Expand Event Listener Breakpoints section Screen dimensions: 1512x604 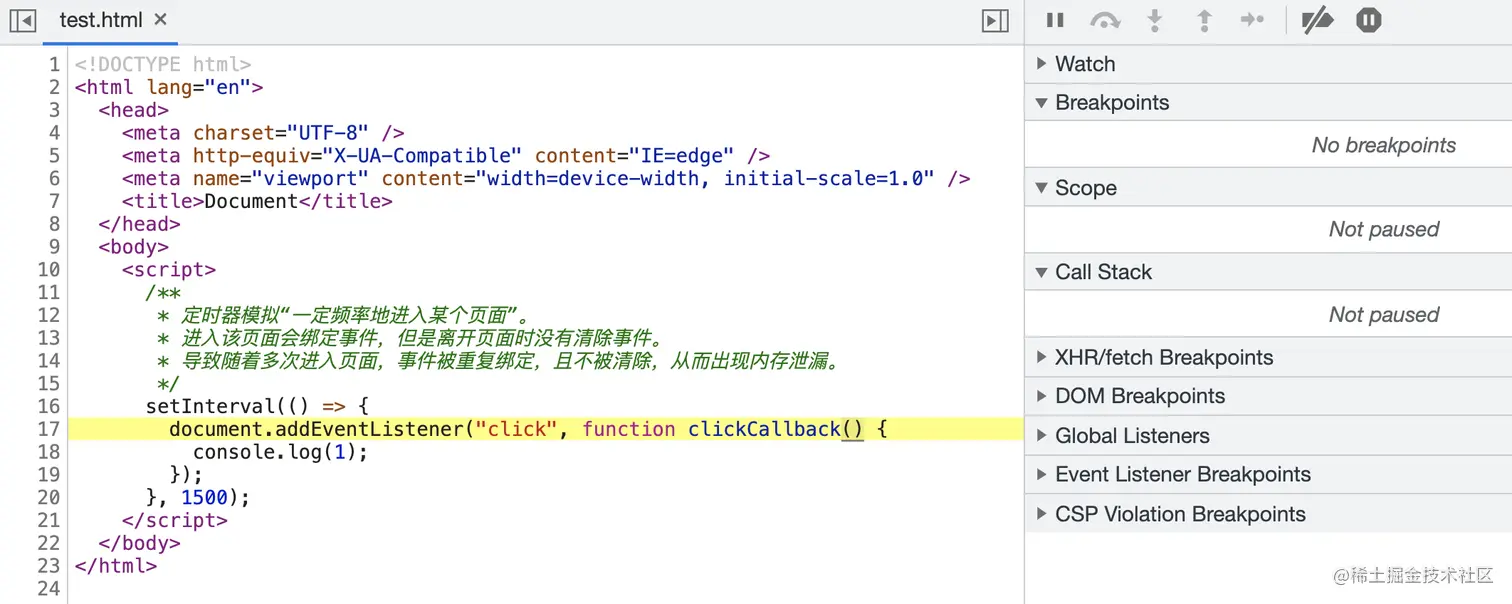[x=1268, y=475]
